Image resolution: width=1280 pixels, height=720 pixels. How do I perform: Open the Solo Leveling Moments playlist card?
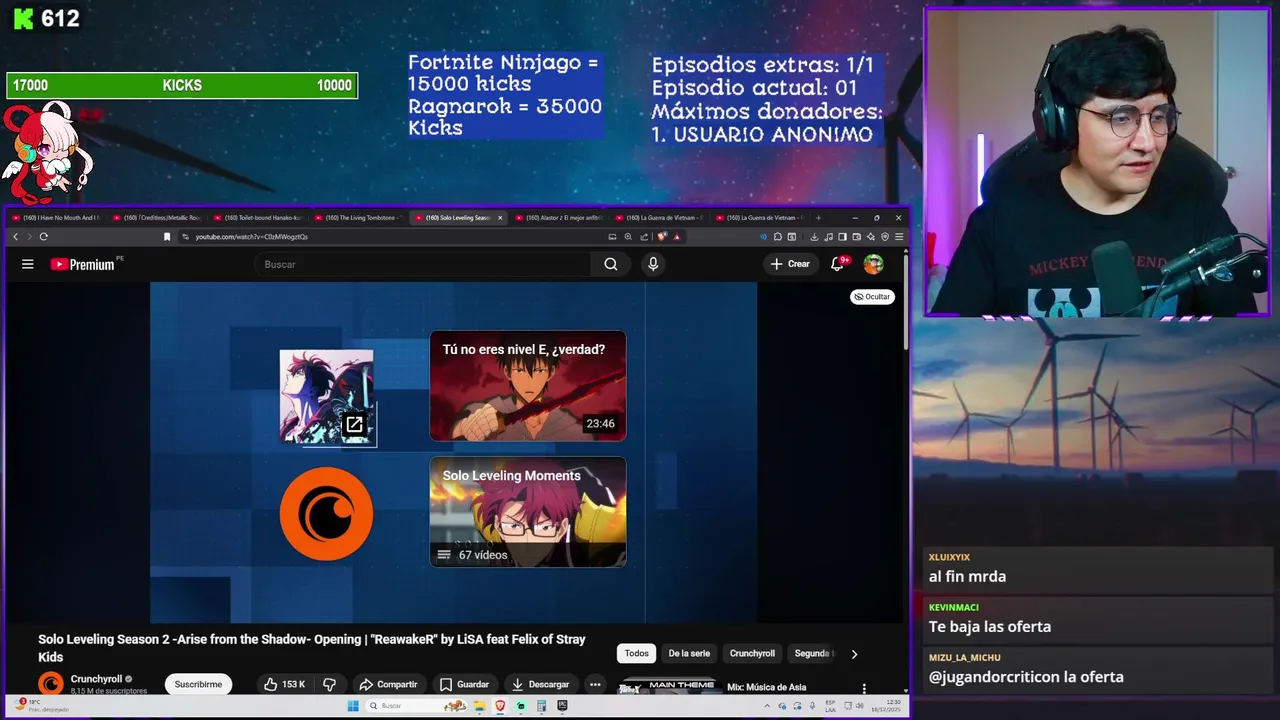pyautogui.click(x=528, y=512)
